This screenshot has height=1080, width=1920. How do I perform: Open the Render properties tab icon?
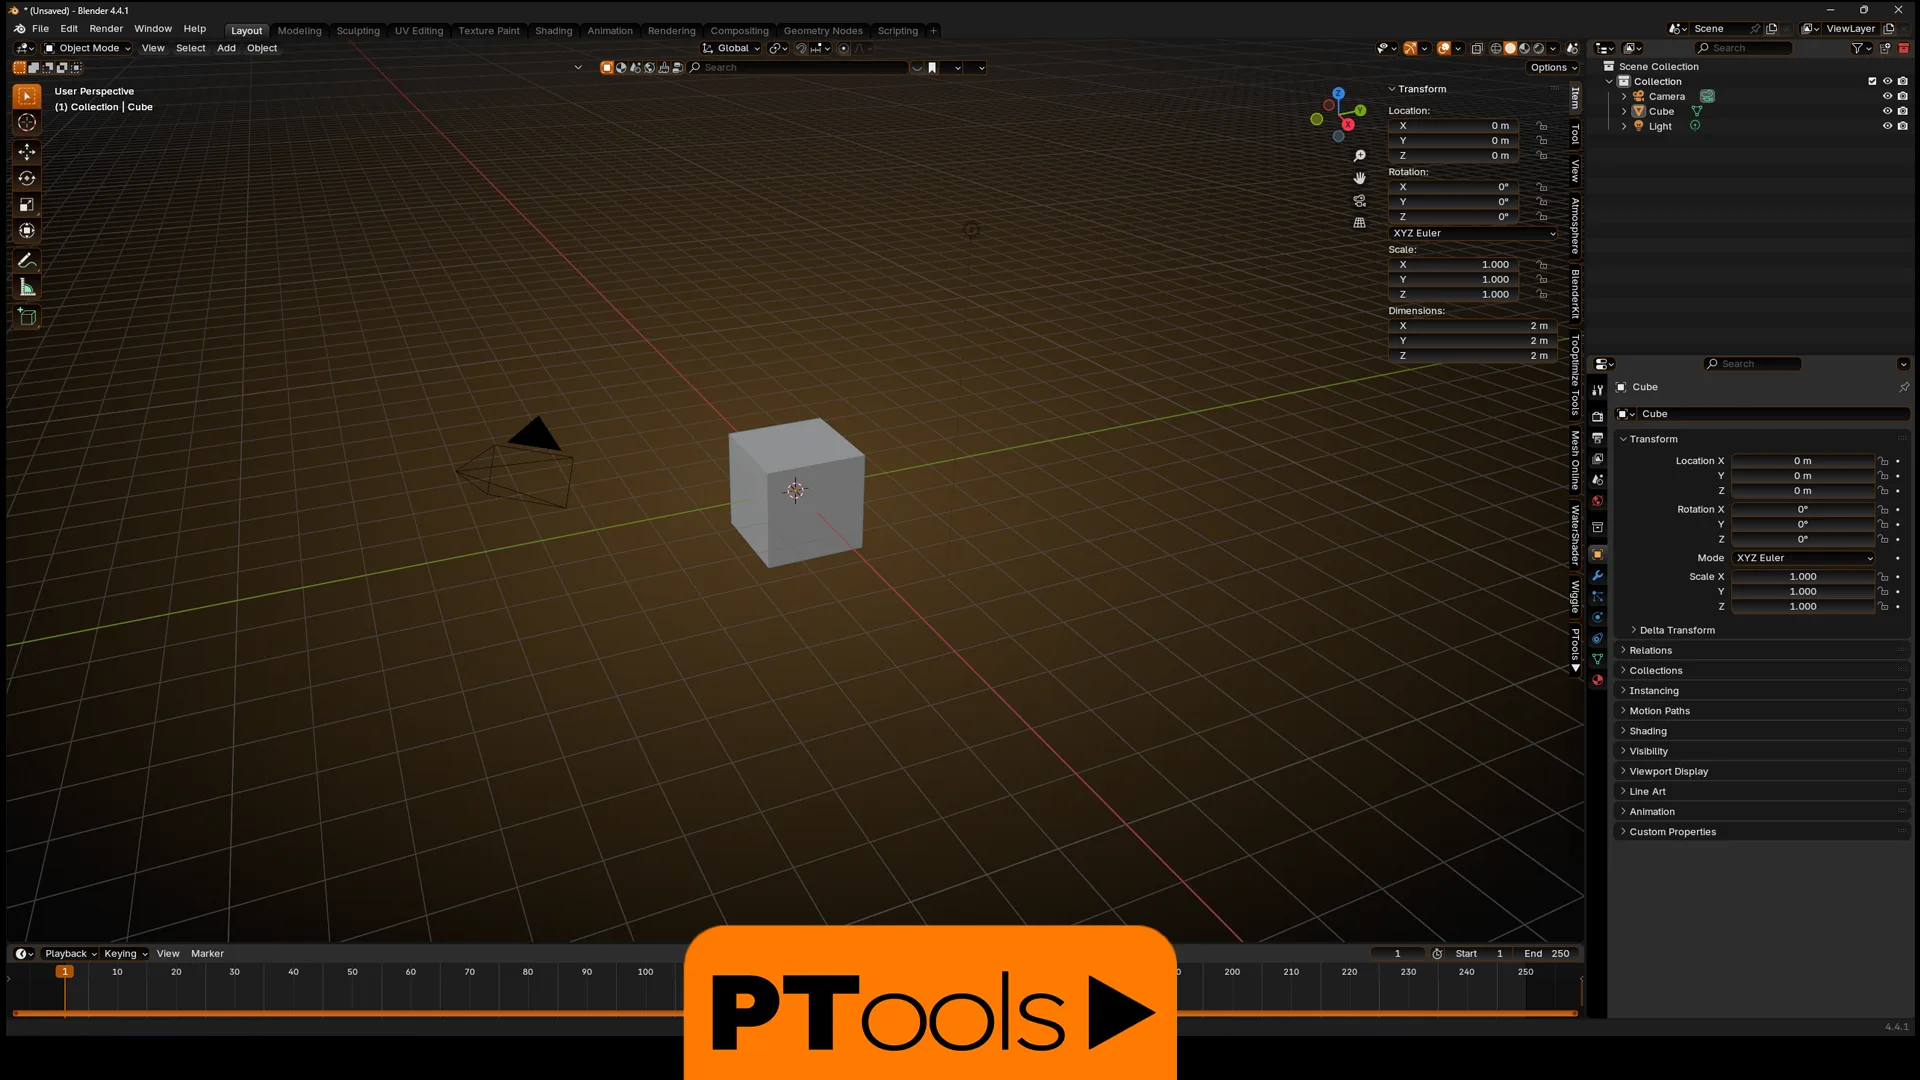1597,416
